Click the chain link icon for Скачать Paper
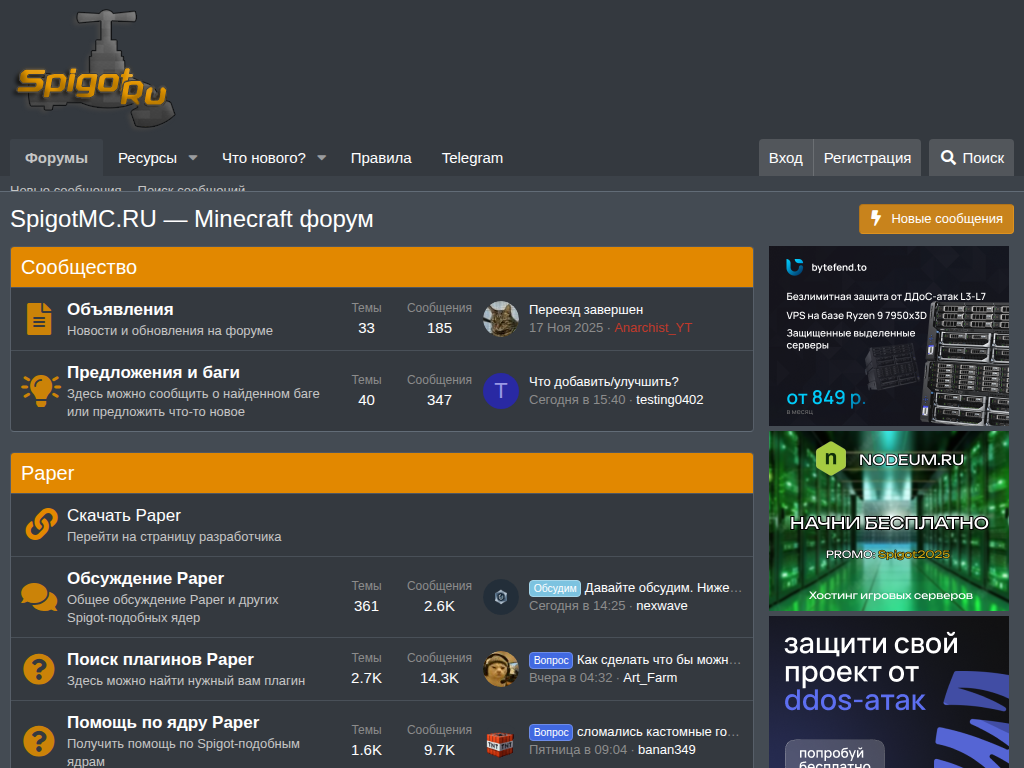 [41, 524]
